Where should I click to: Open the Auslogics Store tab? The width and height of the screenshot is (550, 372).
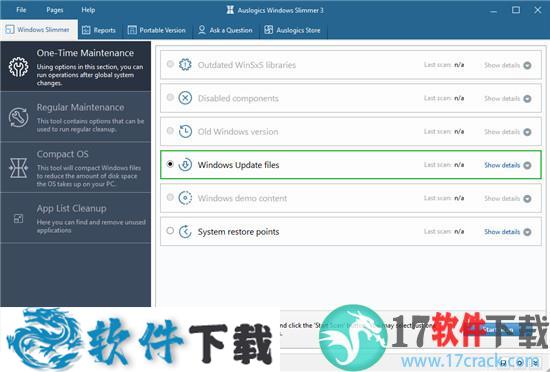tap(293, 30)
